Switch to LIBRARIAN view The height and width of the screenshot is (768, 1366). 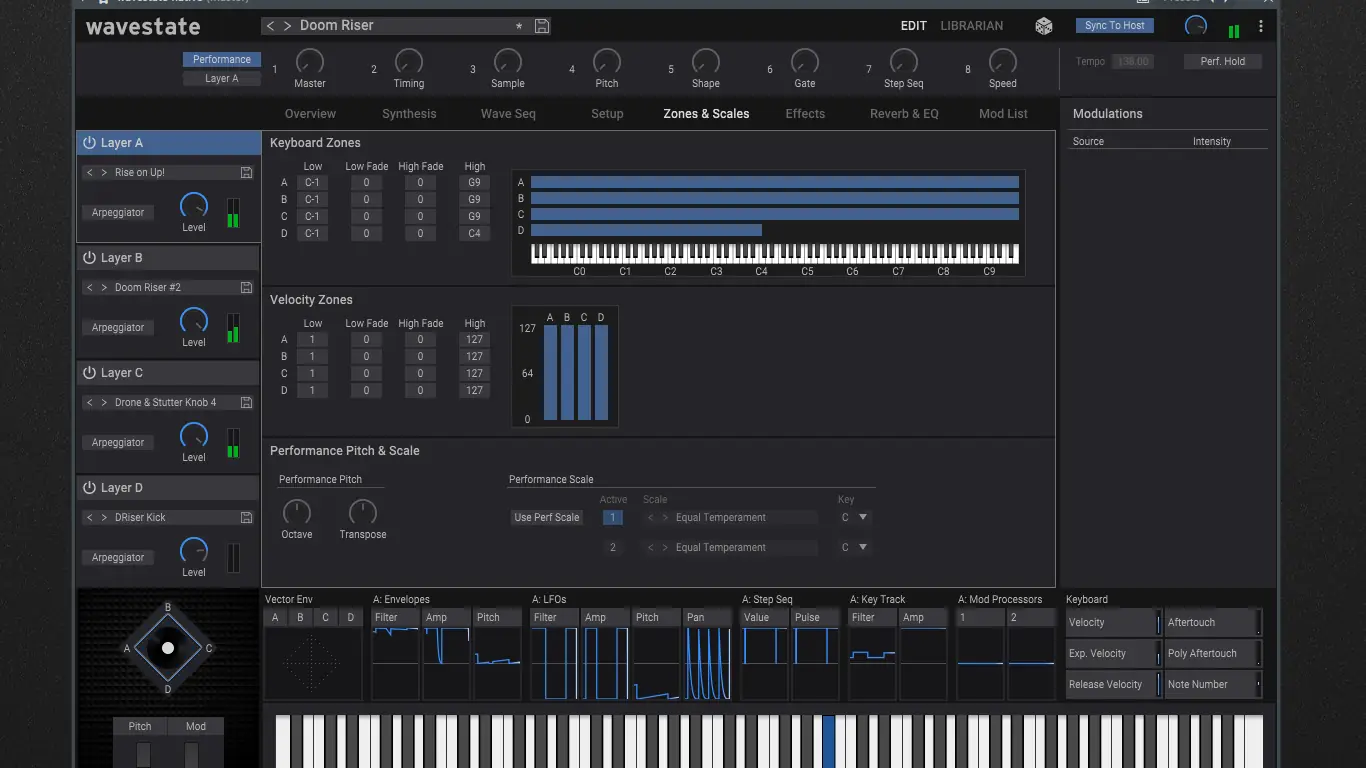pos(971,26)
